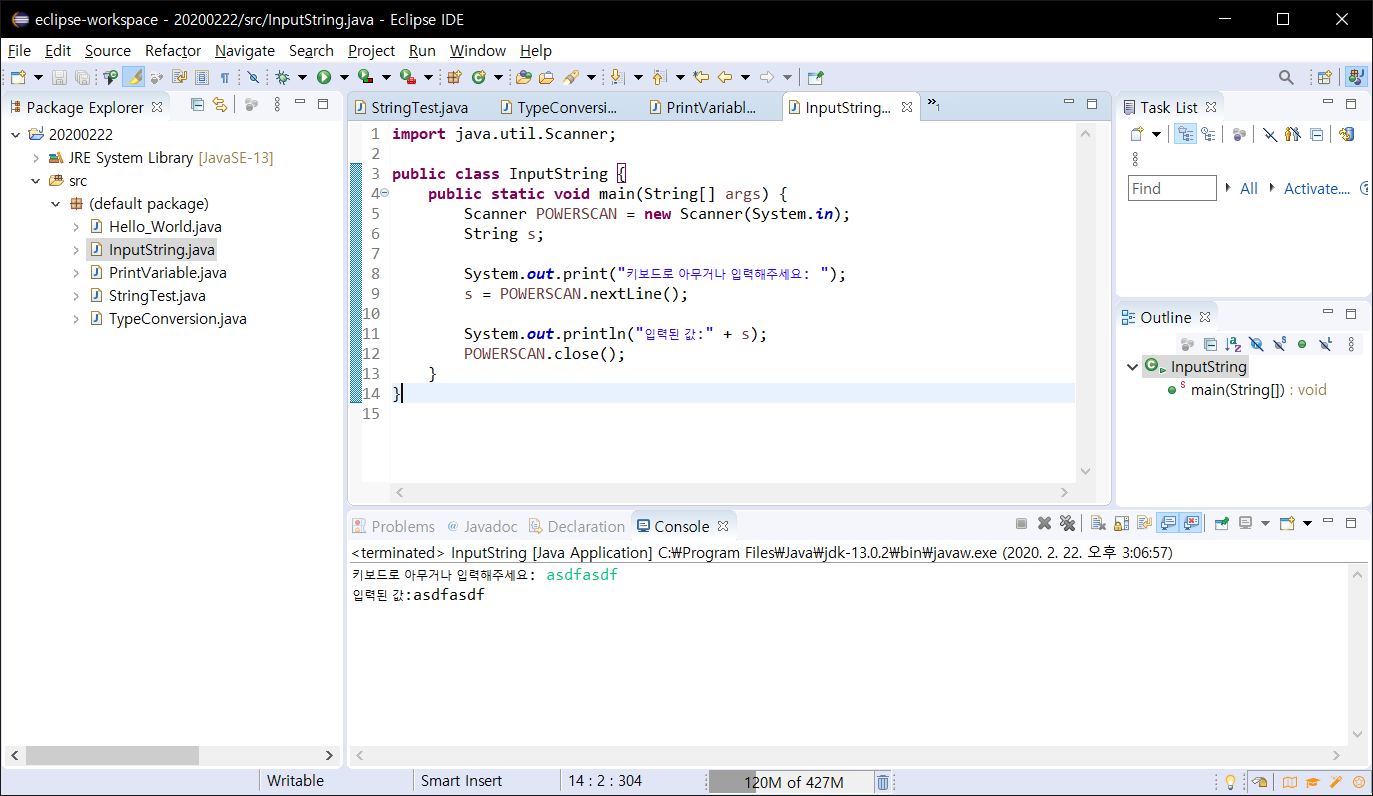
Task: Click the Last Edit Location icon
Action: point(701,77)
